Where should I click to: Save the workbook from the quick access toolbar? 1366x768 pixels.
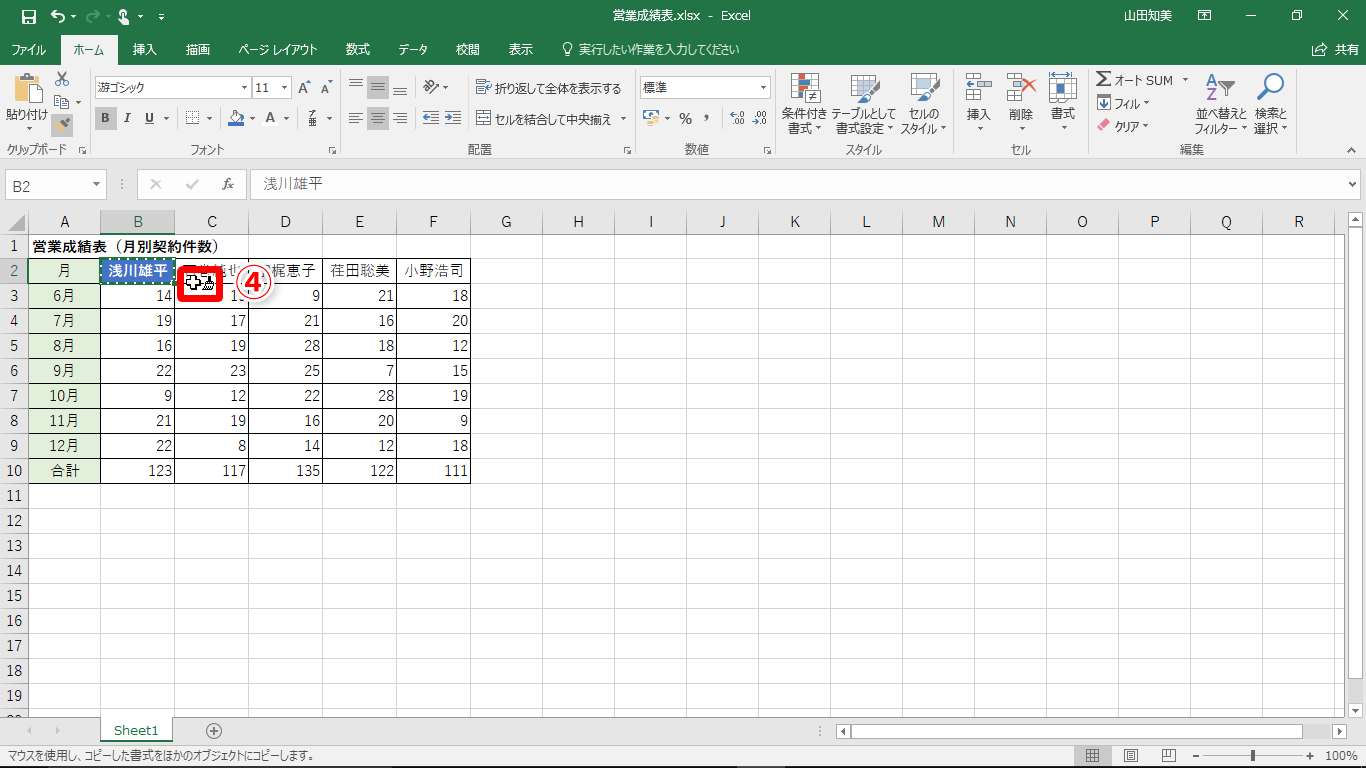(28, 16)
